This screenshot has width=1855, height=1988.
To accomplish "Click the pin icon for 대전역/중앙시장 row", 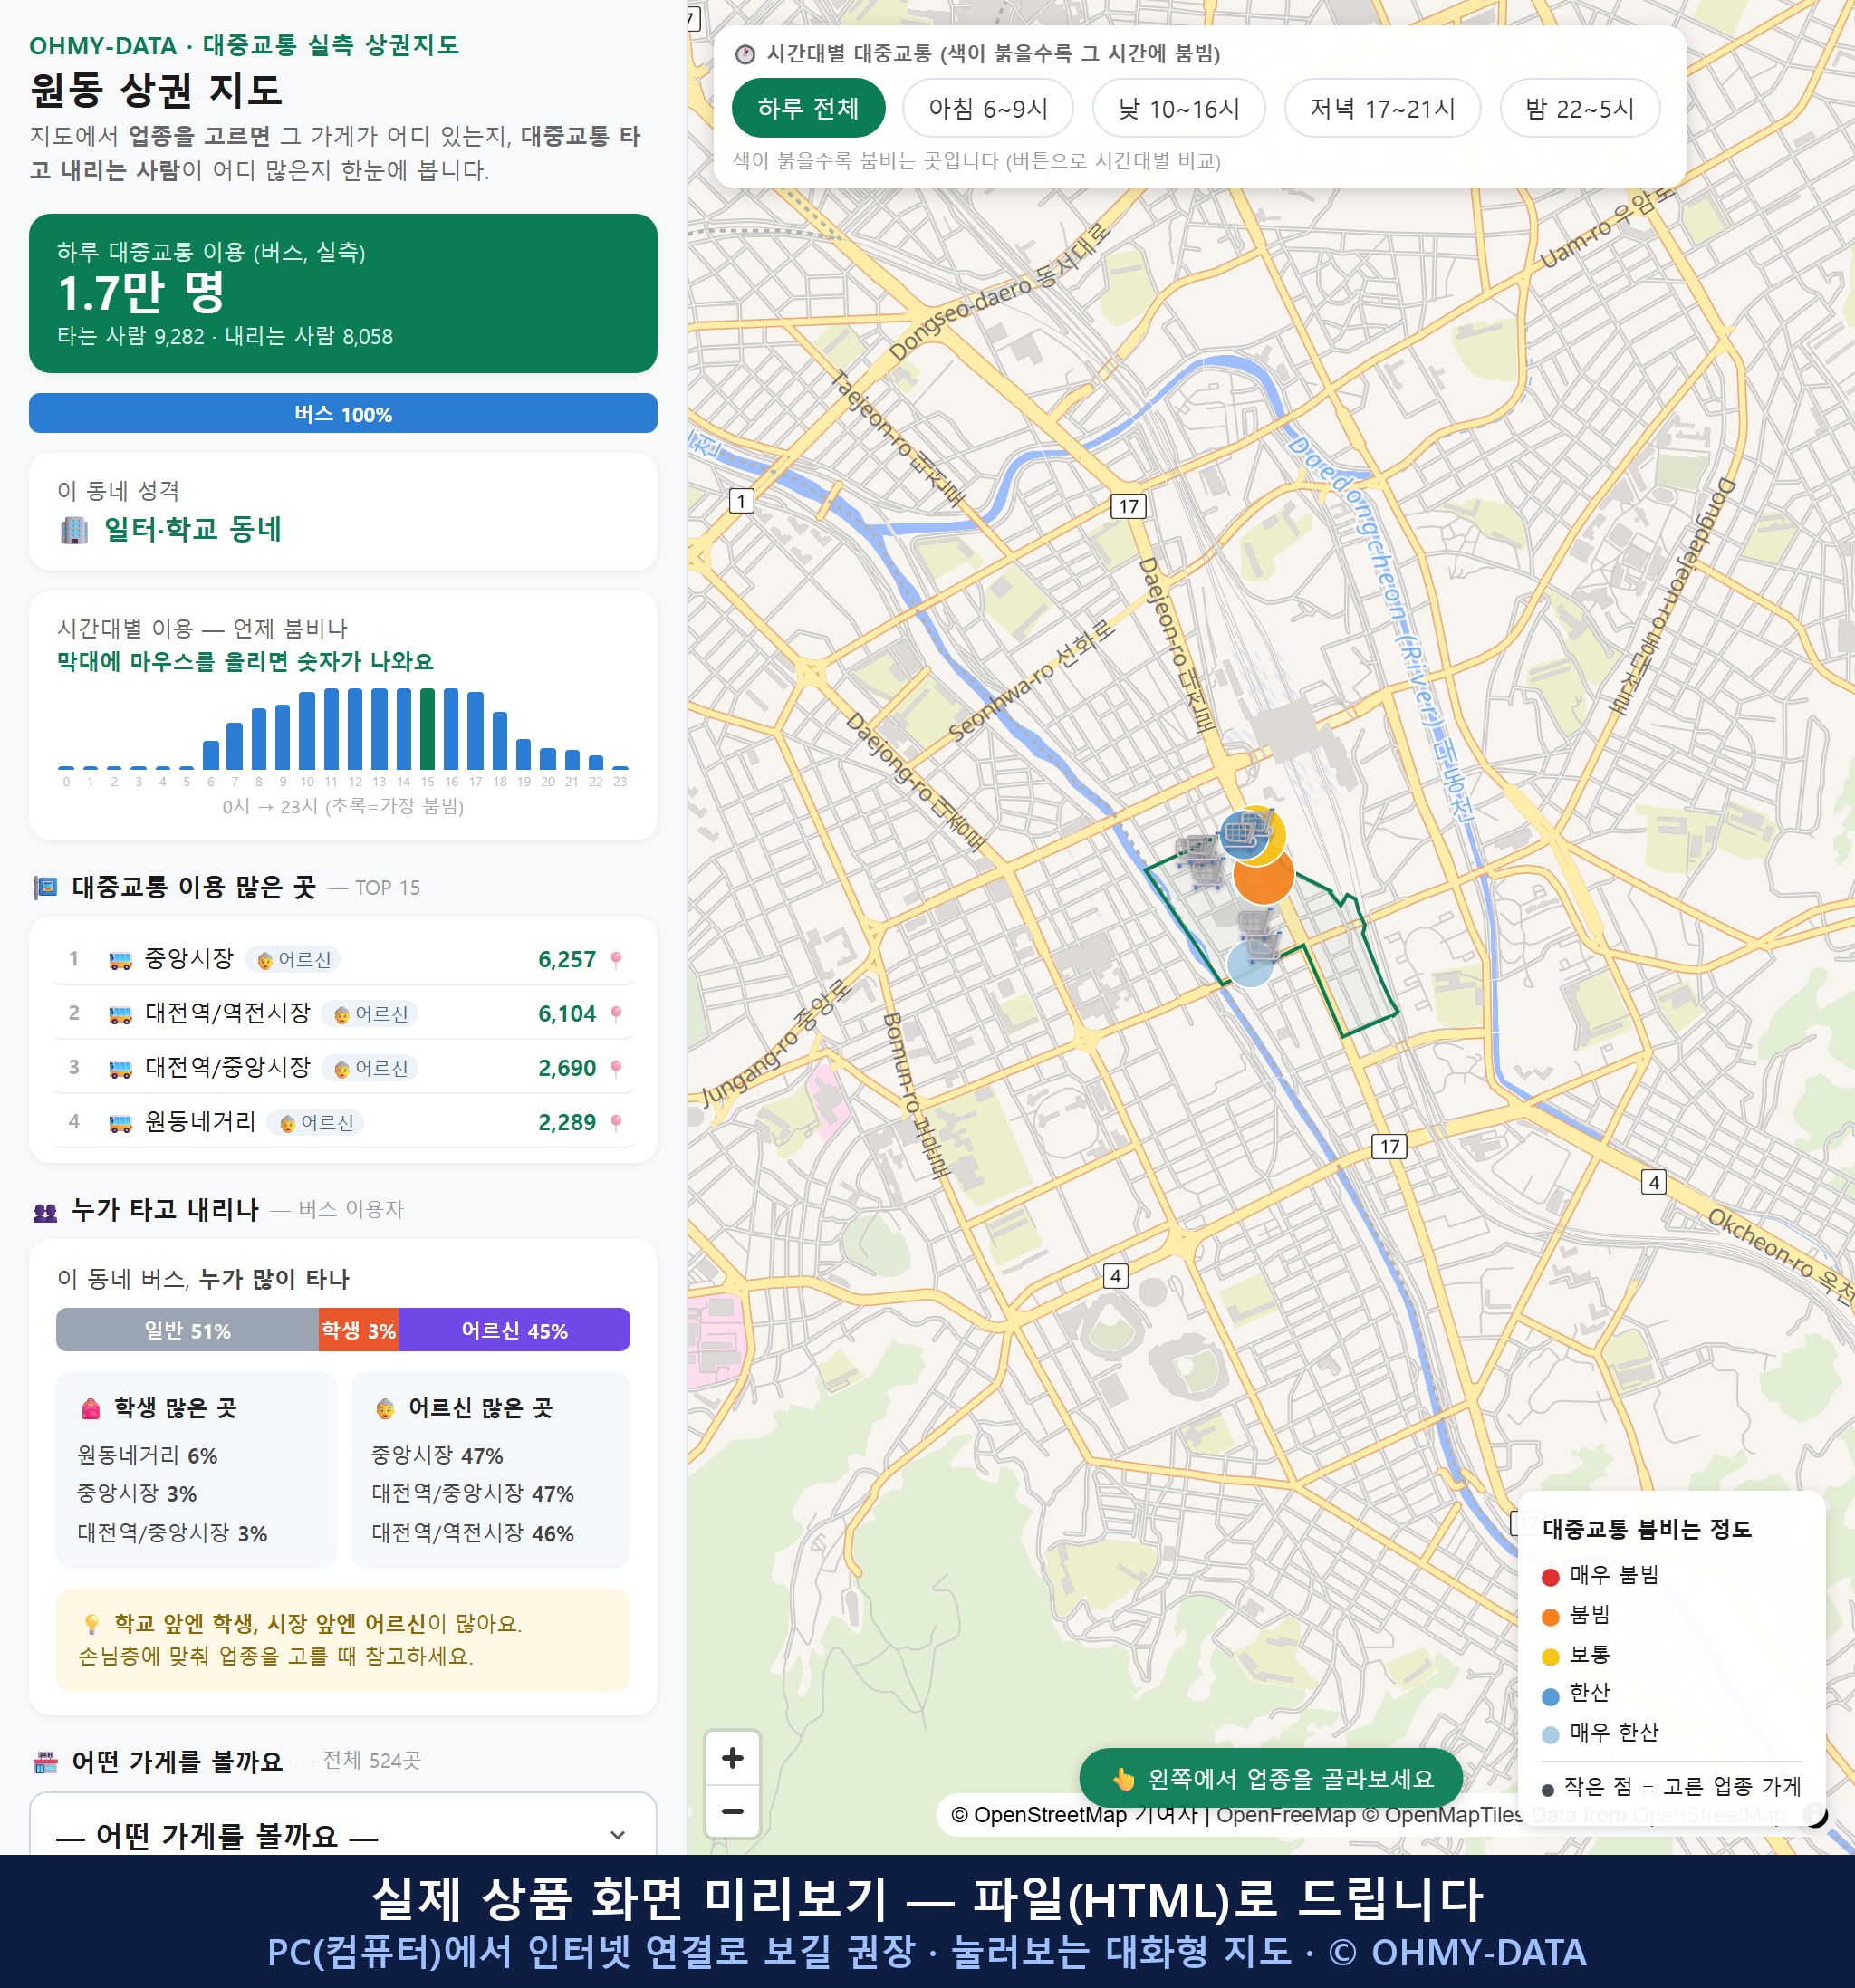I will click(x=616, y=1068).
